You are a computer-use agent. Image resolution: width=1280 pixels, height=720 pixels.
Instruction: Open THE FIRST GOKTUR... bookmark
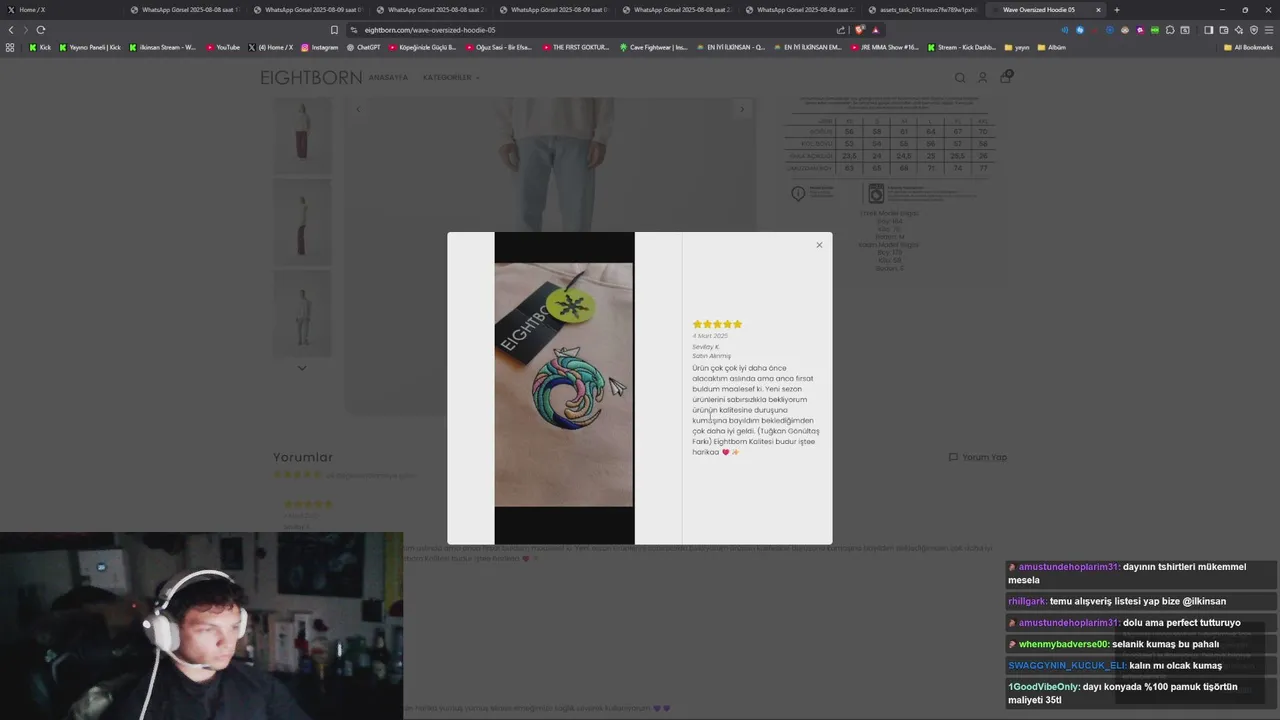575,47
